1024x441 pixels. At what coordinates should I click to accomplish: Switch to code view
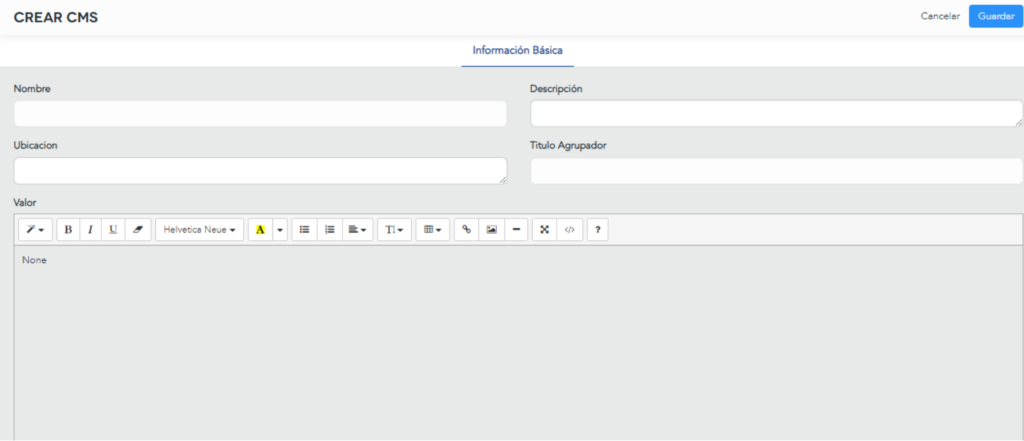point(569,230)
